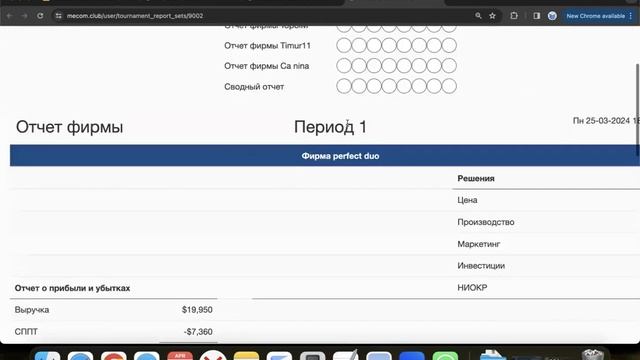Click the New Chrome available button
Viewport: 640px width, 360px height.
coord(596,16)
